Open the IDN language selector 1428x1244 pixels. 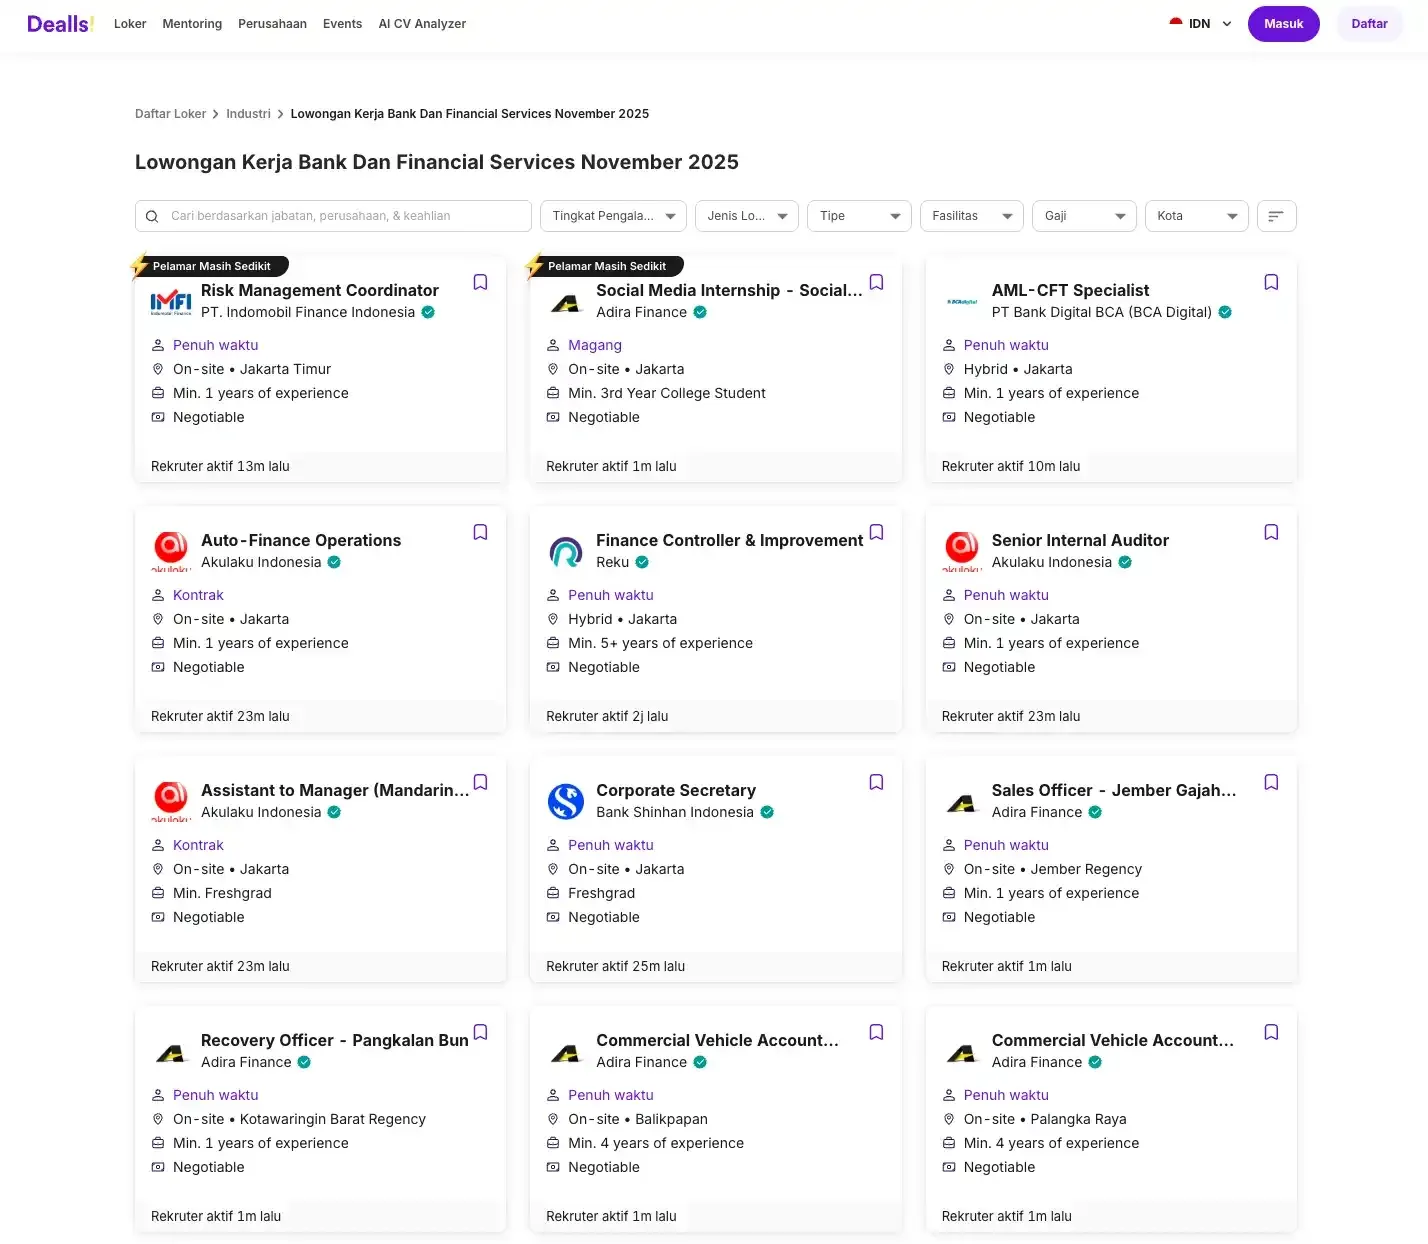coord(1200,24)
